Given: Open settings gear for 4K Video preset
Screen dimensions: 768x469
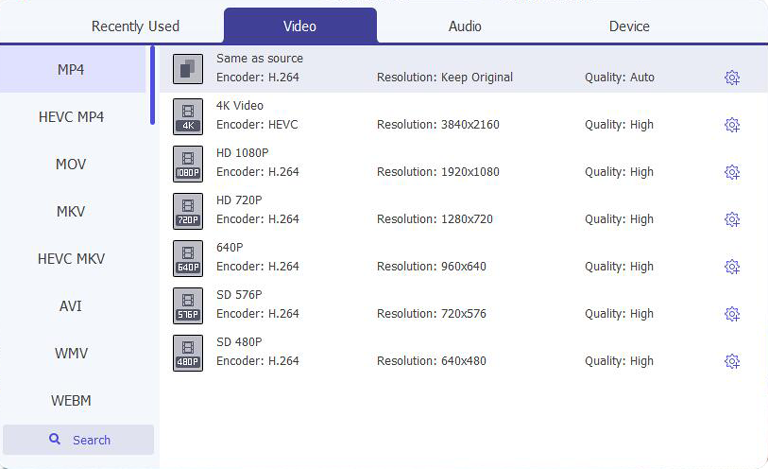Looking at the screenshot, I should point(732,125).
